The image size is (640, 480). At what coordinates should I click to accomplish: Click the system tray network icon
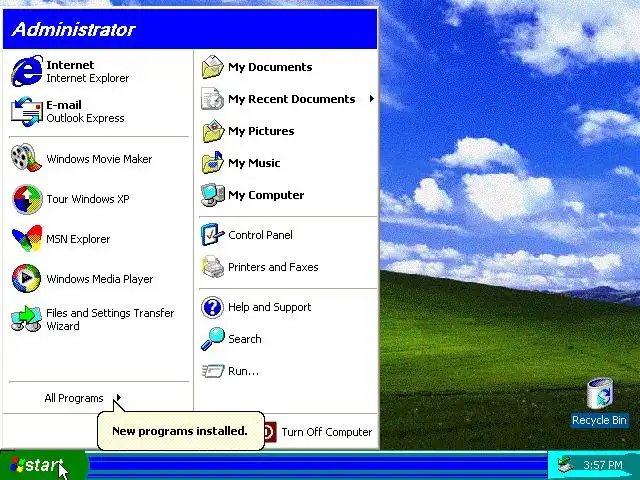pyautogui.click(x=567, y=464)
